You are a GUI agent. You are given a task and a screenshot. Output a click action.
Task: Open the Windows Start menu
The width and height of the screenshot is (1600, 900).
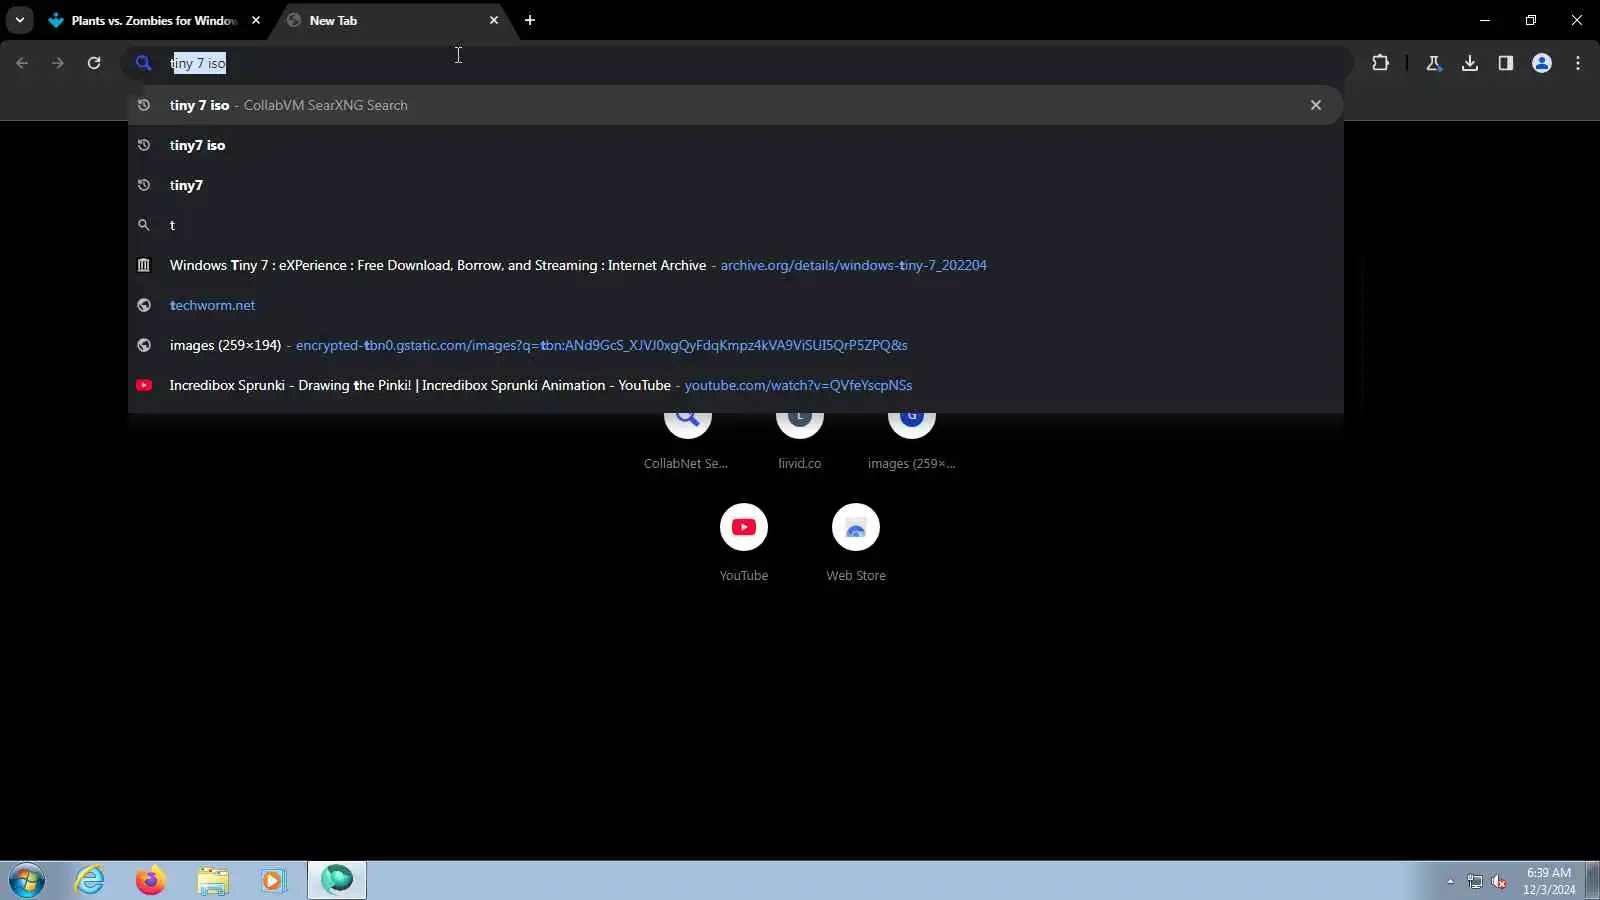[x=27, y=880]
